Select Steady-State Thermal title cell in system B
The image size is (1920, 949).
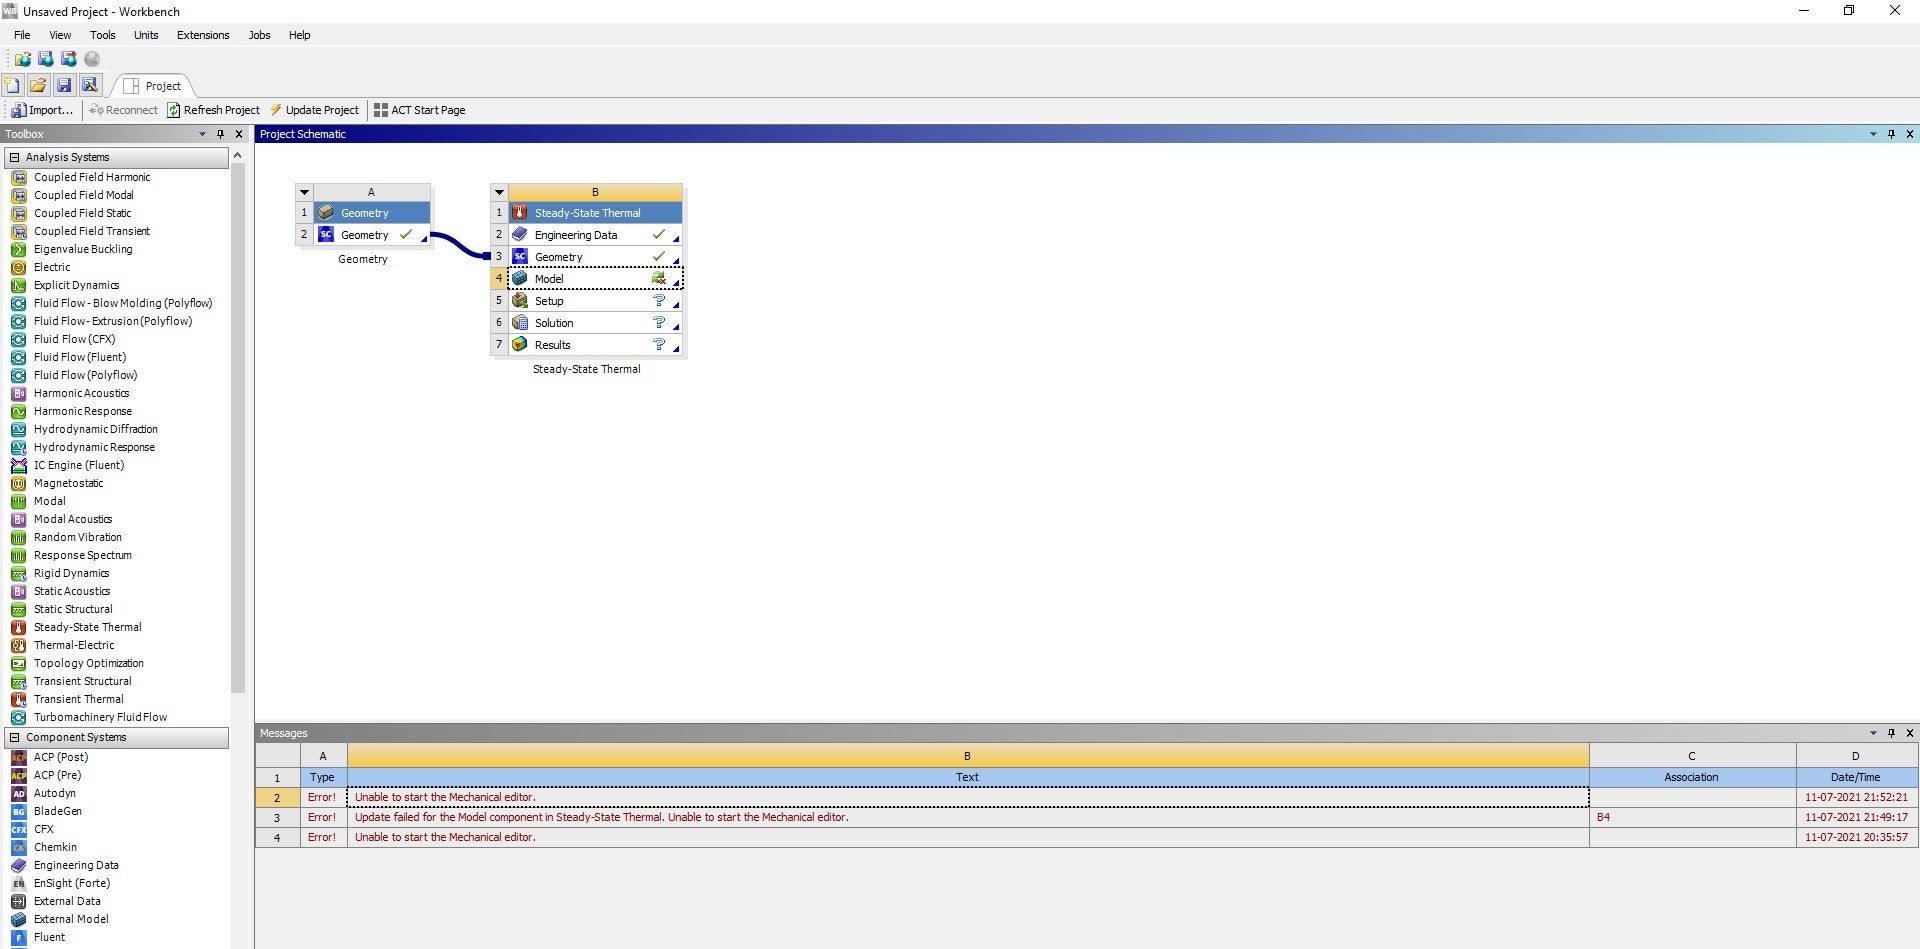[x=595, y=213]
